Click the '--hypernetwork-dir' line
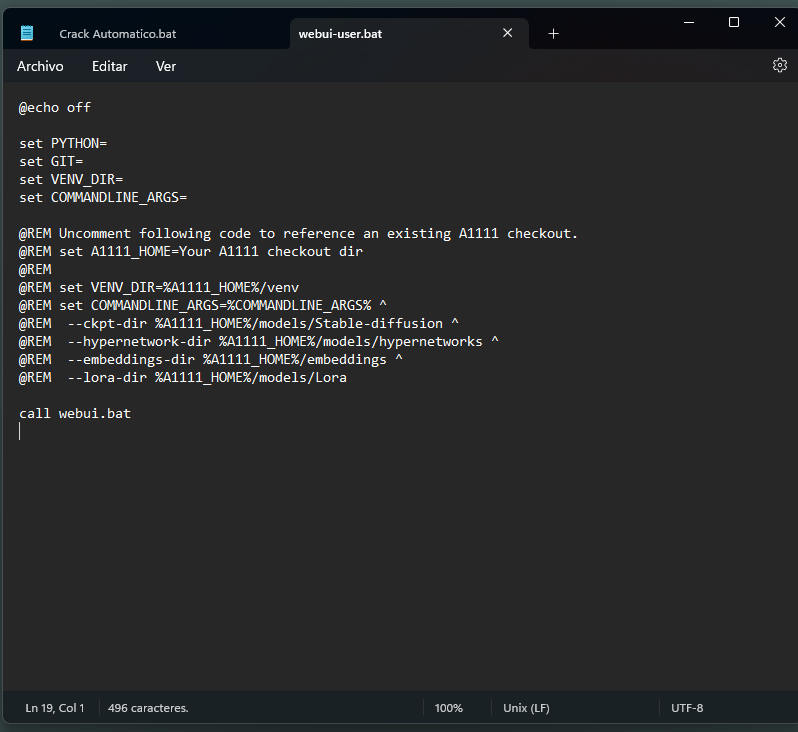Screen dimensions: 798x732 (x=259, y=342)
